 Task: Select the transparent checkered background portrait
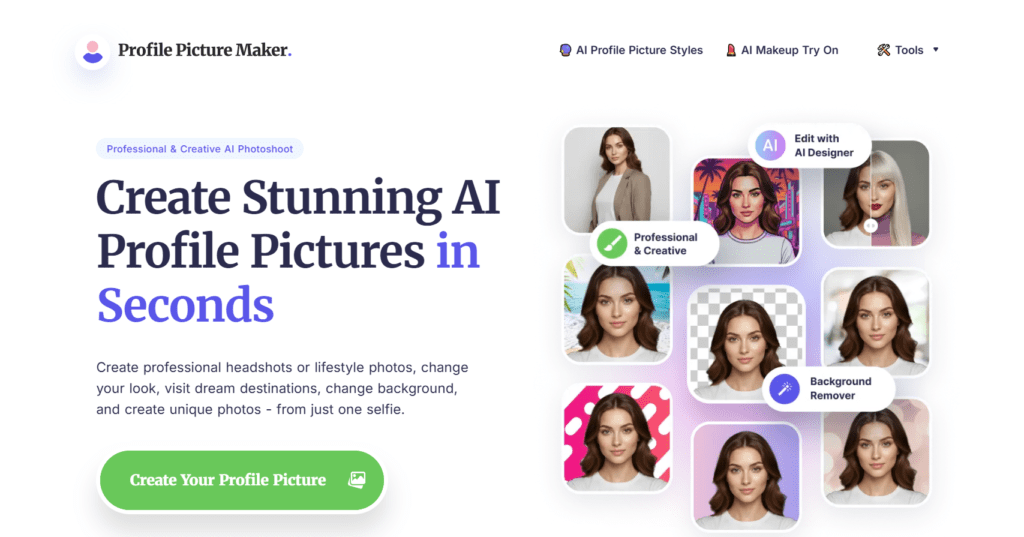click(x=746, y=344)
